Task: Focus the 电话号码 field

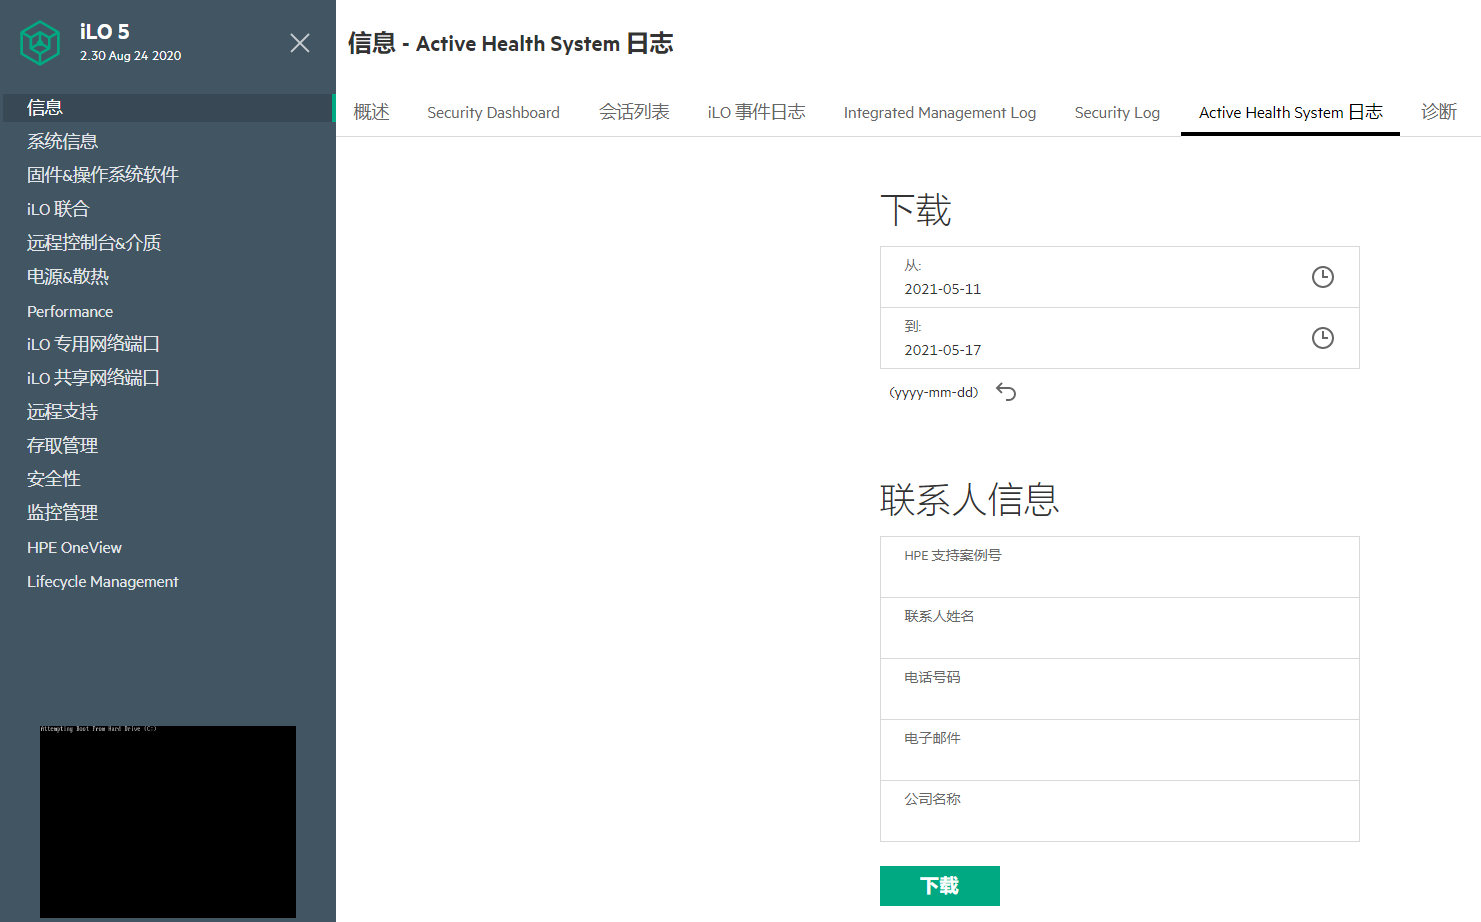Action: 1119,689
